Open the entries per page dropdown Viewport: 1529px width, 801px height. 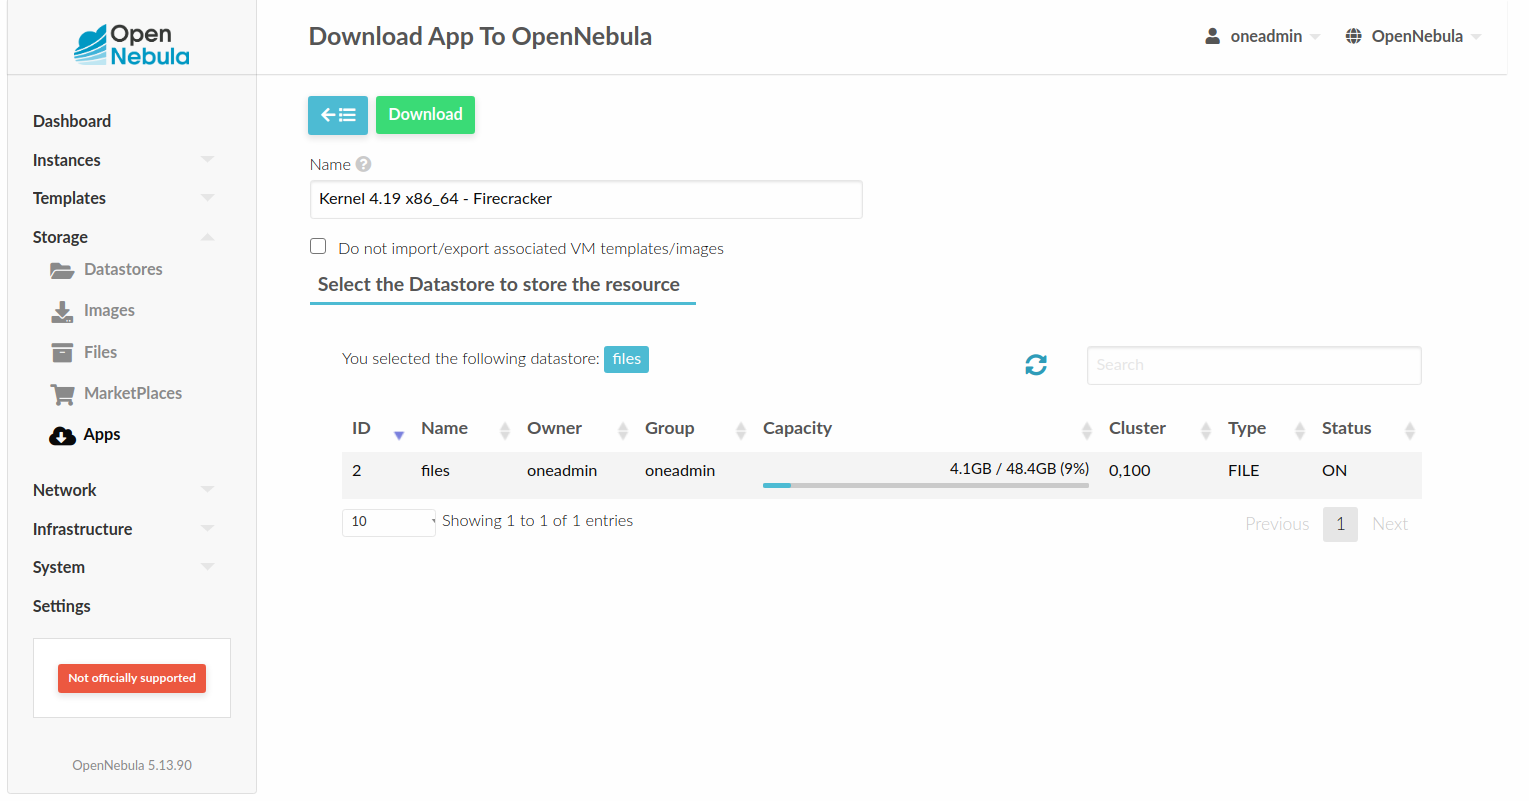click(x=389, y=522)
